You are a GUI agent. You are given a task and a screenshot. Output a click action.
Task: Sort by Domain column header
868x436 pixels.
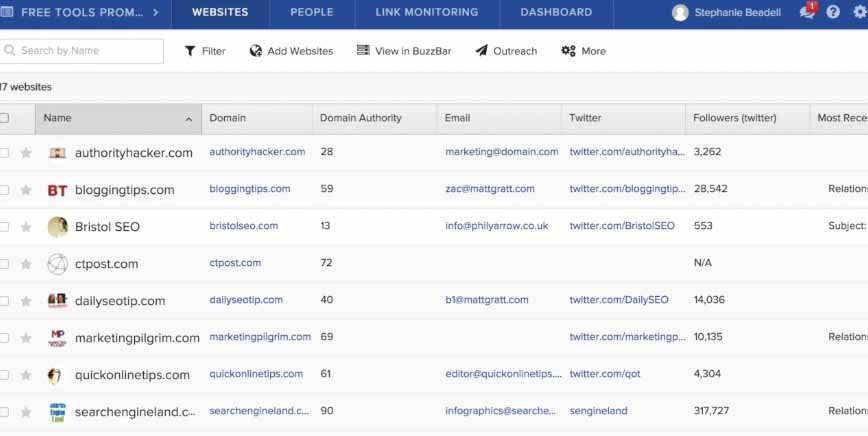(227, 118)
